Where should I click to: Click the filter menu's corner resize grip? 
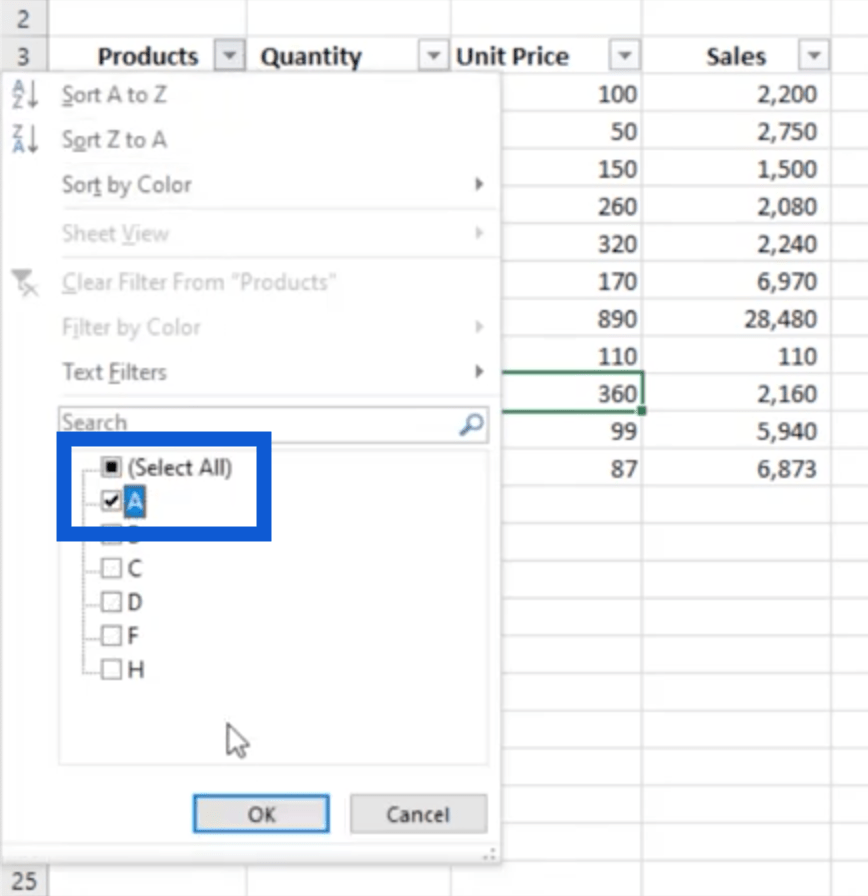click(x=489, y=855)
